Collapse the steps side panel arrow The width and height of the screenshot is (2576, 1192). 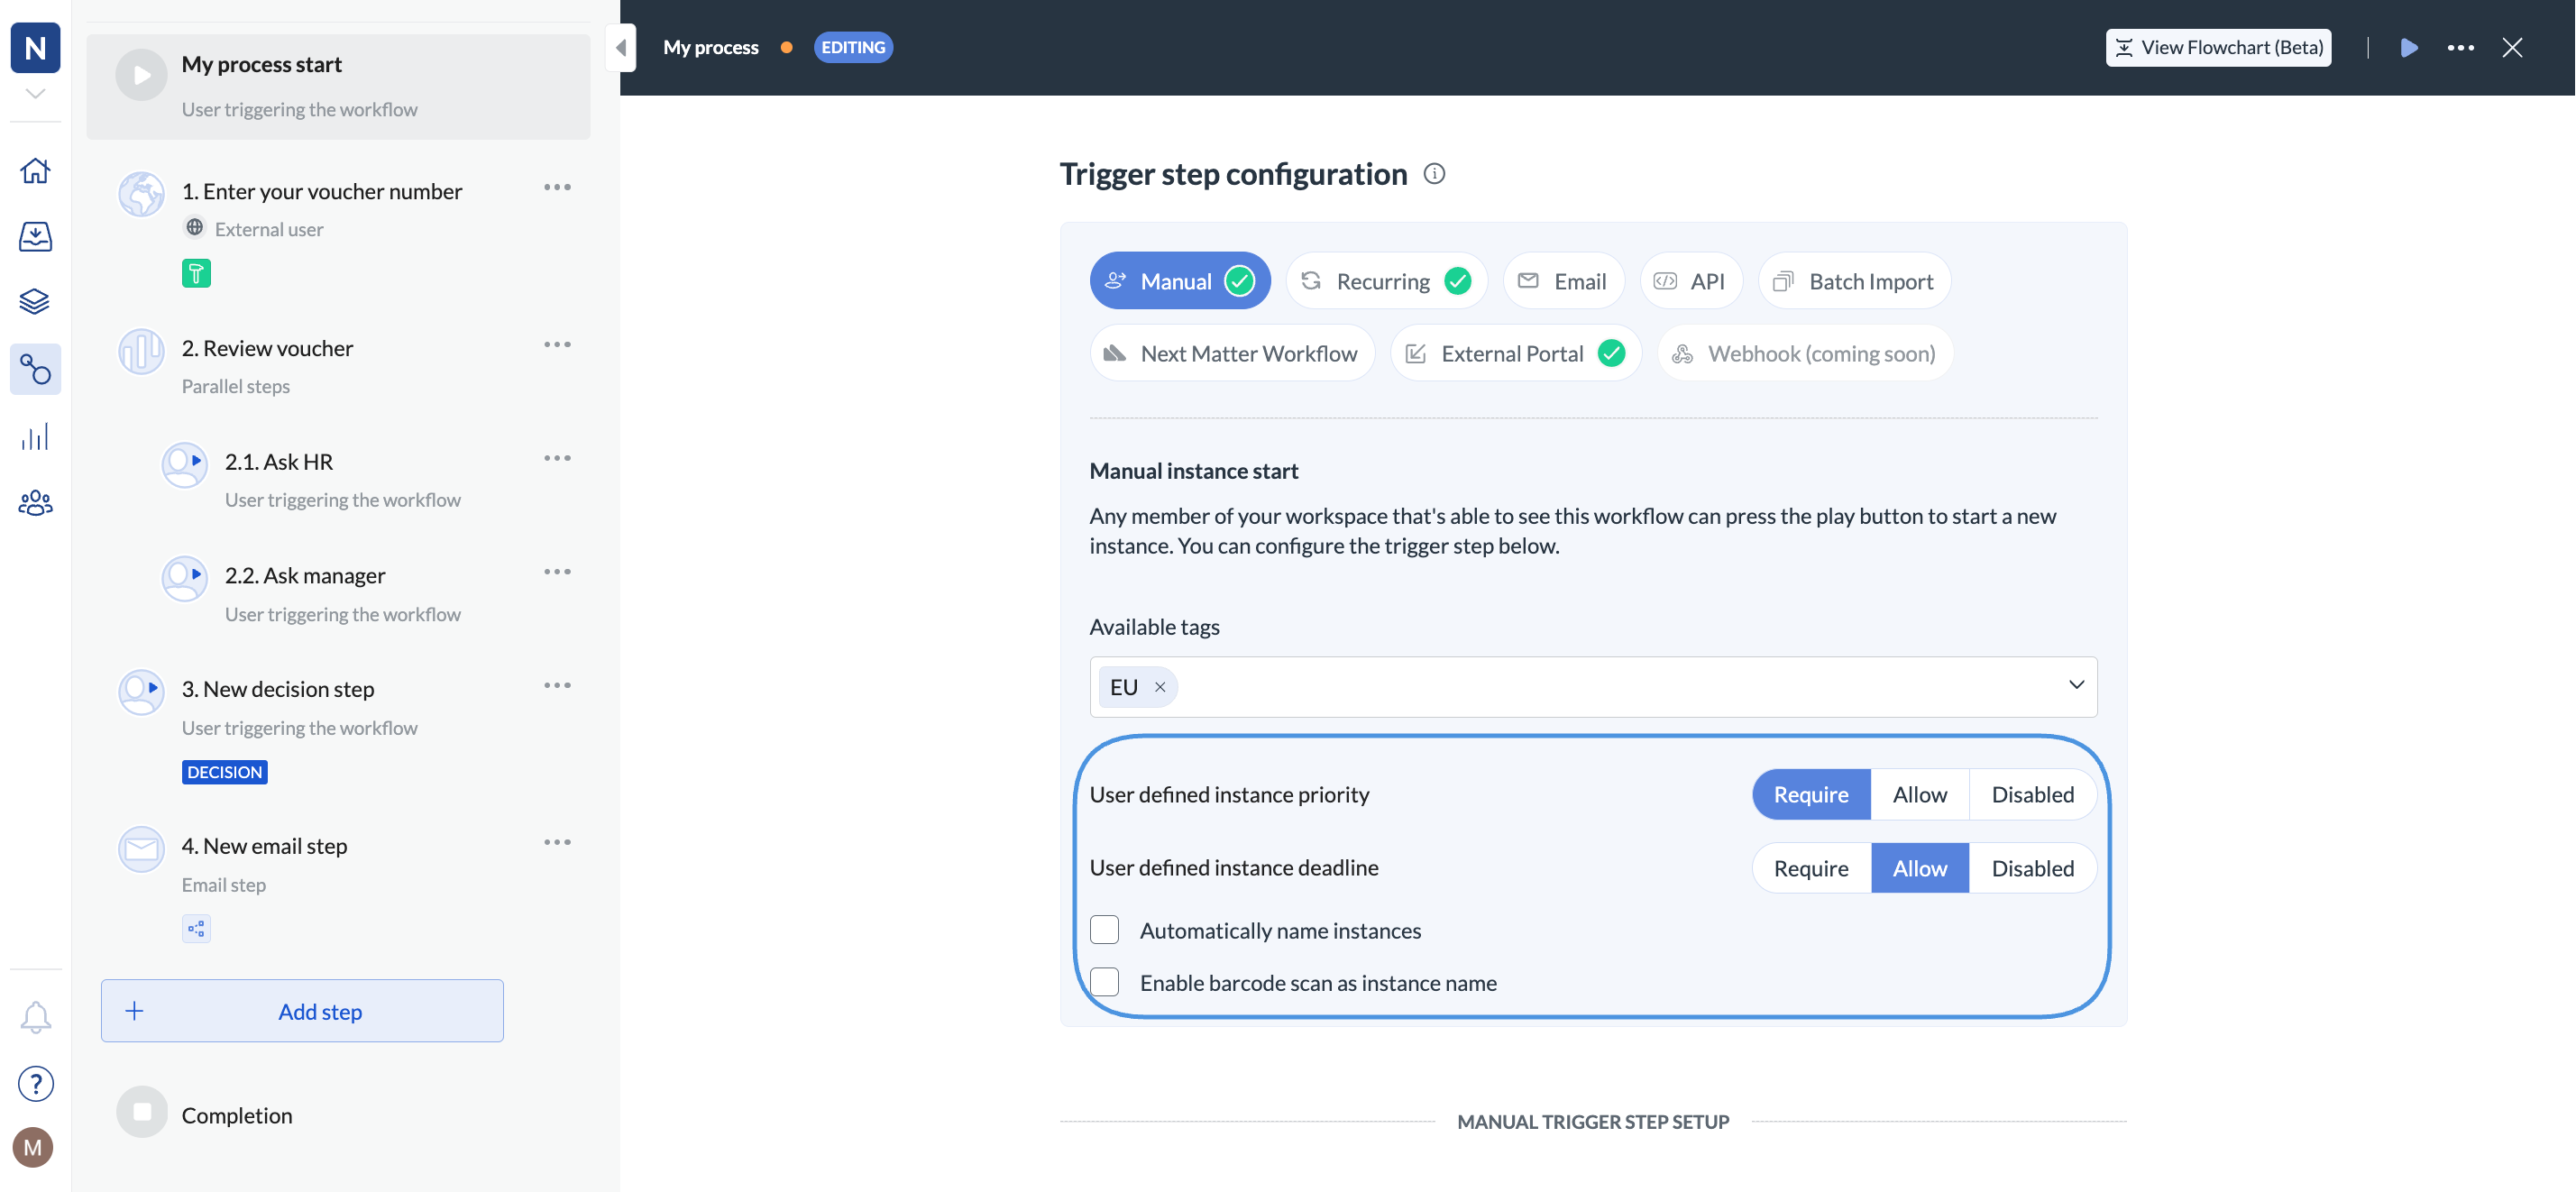pos(621,47)
